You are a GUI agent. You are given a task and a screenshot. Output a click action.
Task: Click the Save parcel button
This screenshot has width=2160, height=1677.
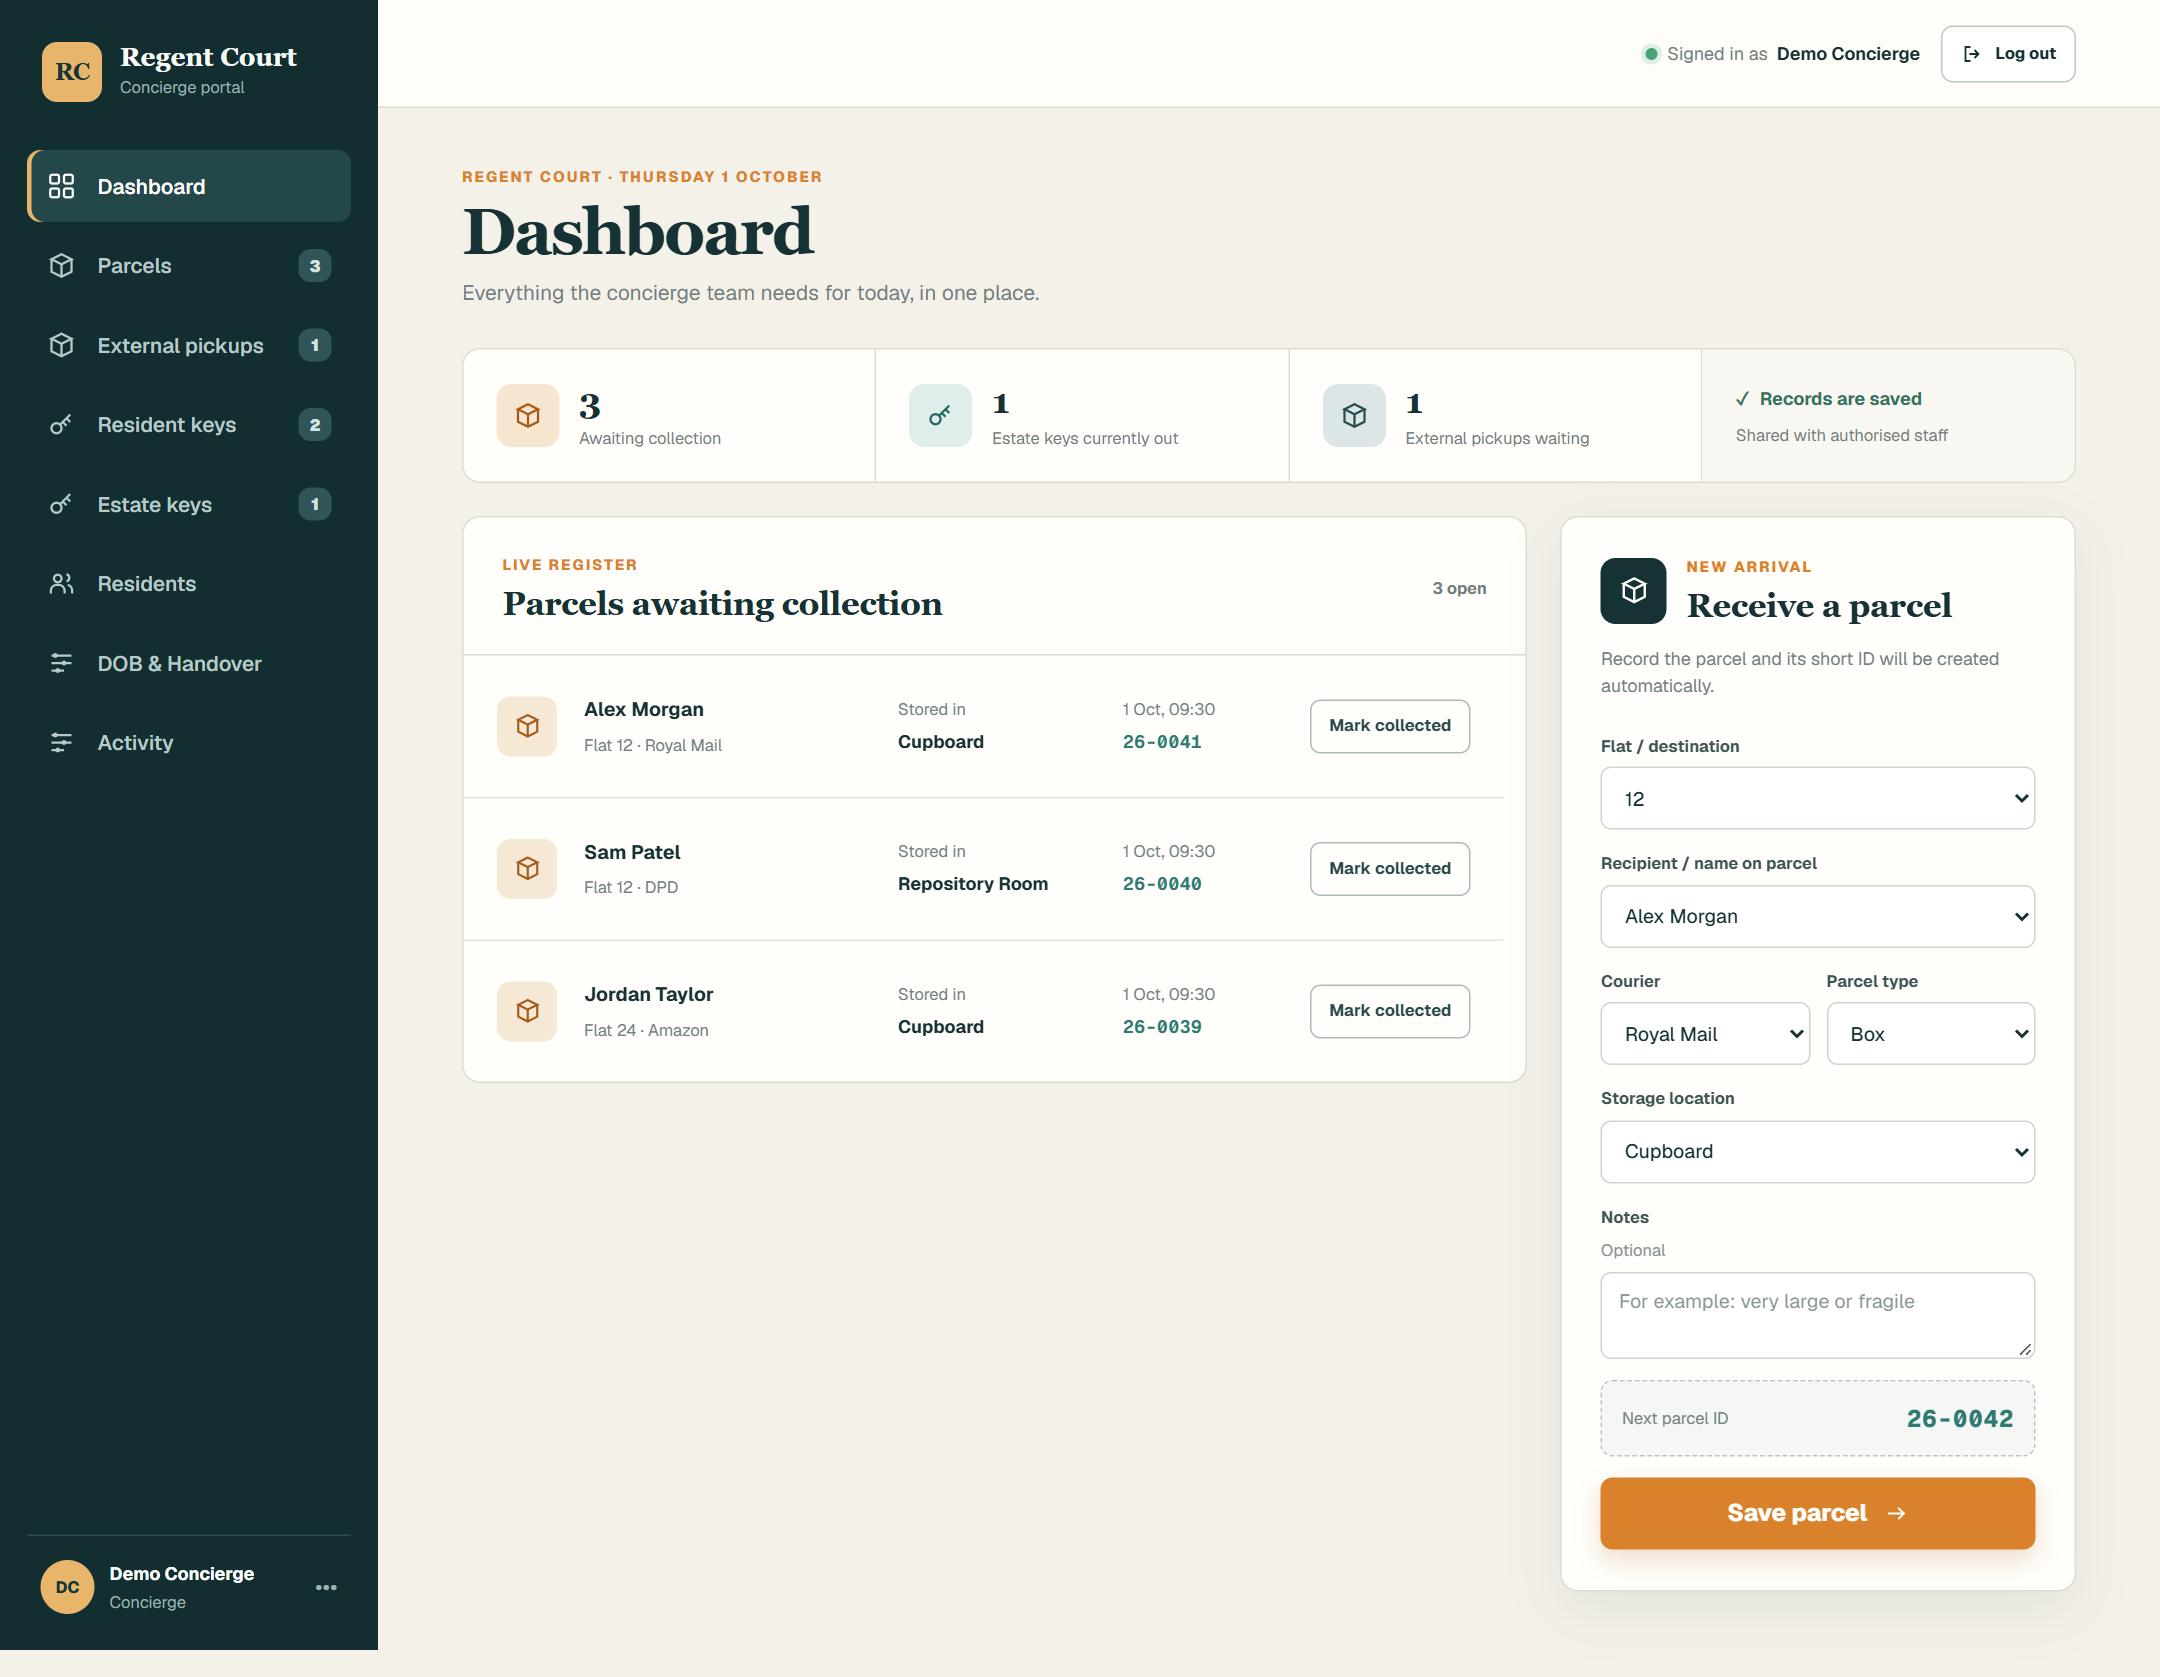tap(1817, 1513)
